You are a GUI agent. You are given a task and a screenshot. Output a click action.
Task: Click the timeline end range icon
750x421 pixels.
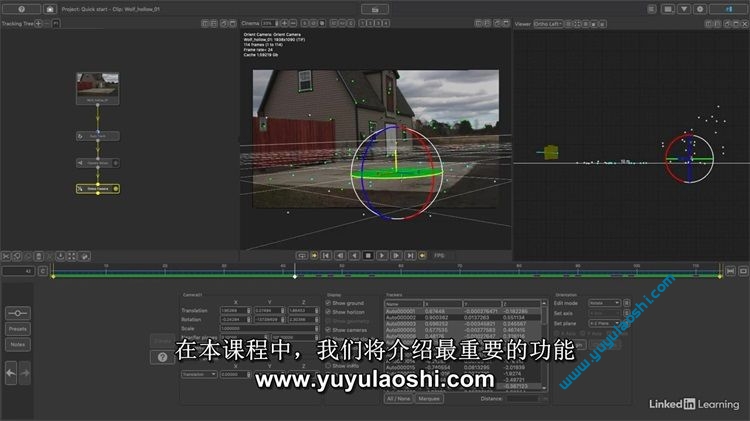[x=730, y=271]
